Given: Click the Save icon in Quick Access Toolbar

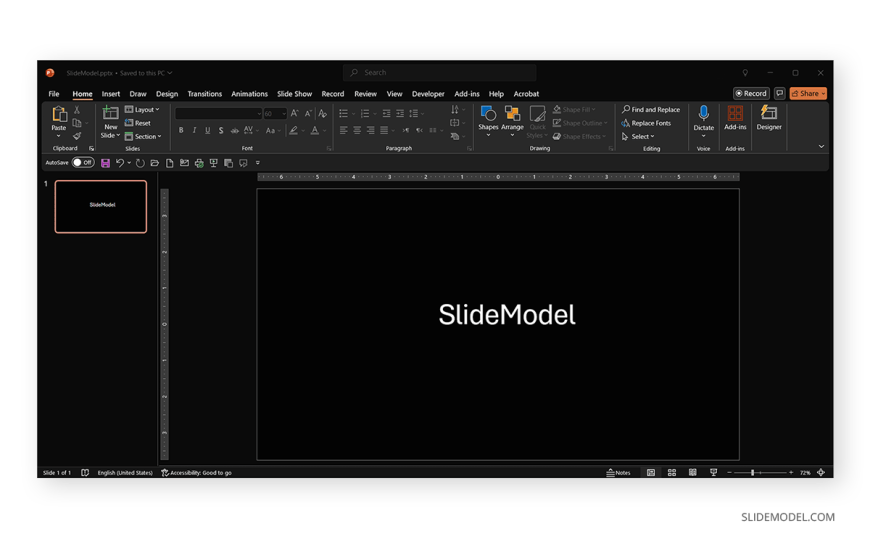Looking at the screenshot, I should coord(105,163).
